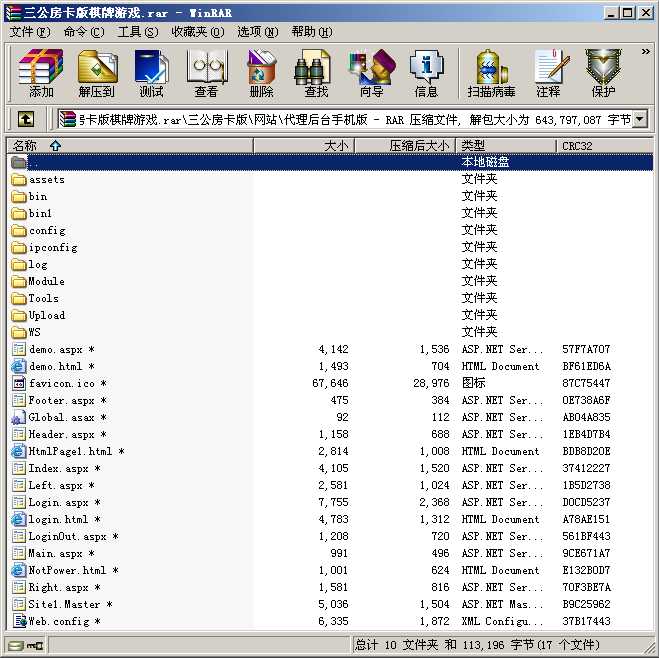
Task: Open the Tools (工具) menu
Action: click(x=138, y=32)
